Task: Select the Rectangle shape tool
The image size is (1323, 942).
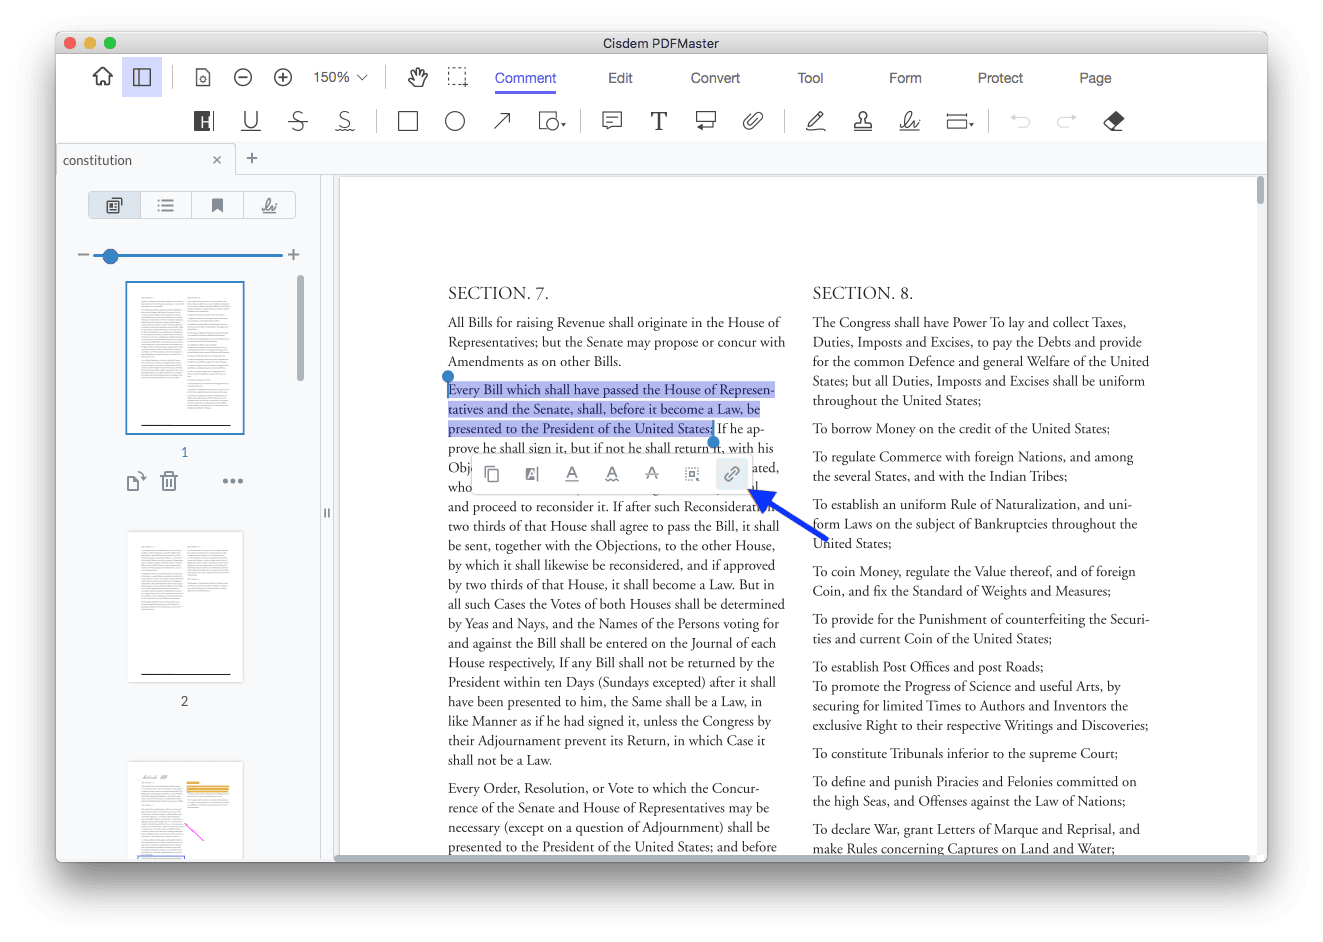Action: point(408,121)
